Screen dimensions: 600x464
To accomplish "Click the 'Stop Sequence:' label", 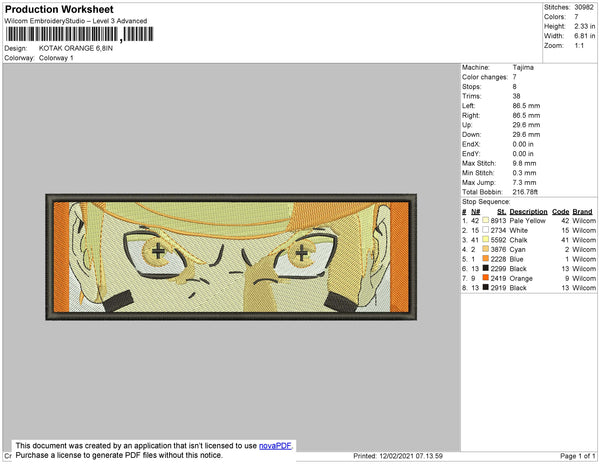I will pos(486,202).
